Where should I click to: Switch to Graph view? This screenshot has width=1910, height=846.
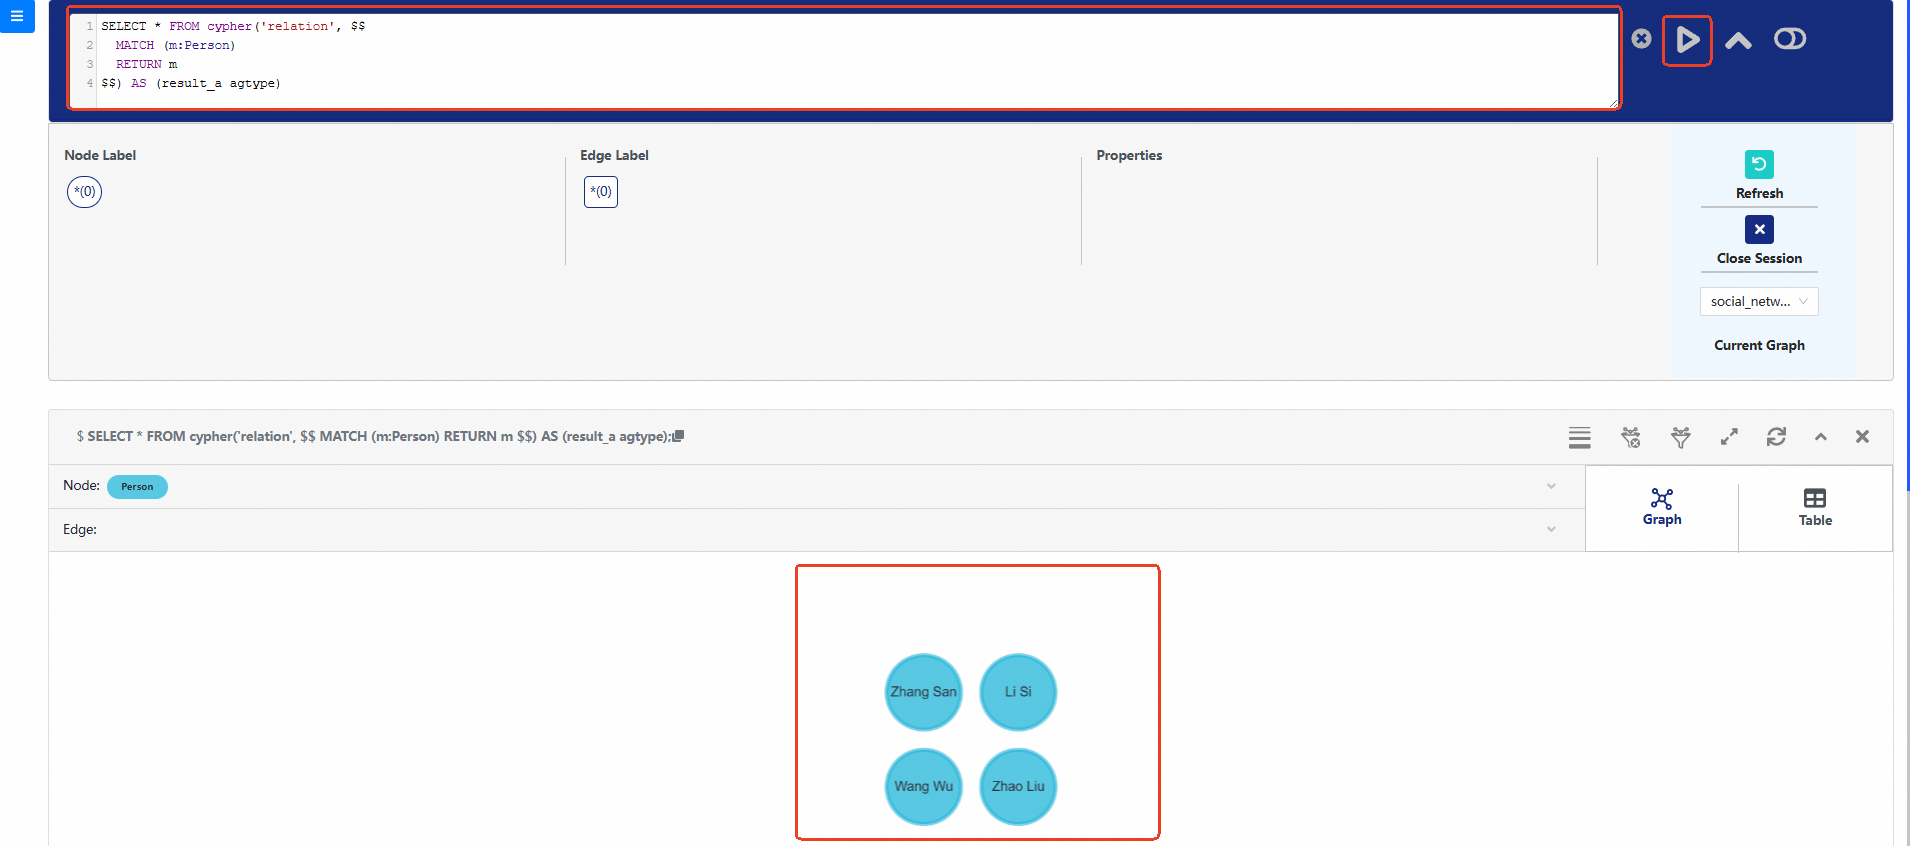click(1662, 507)
